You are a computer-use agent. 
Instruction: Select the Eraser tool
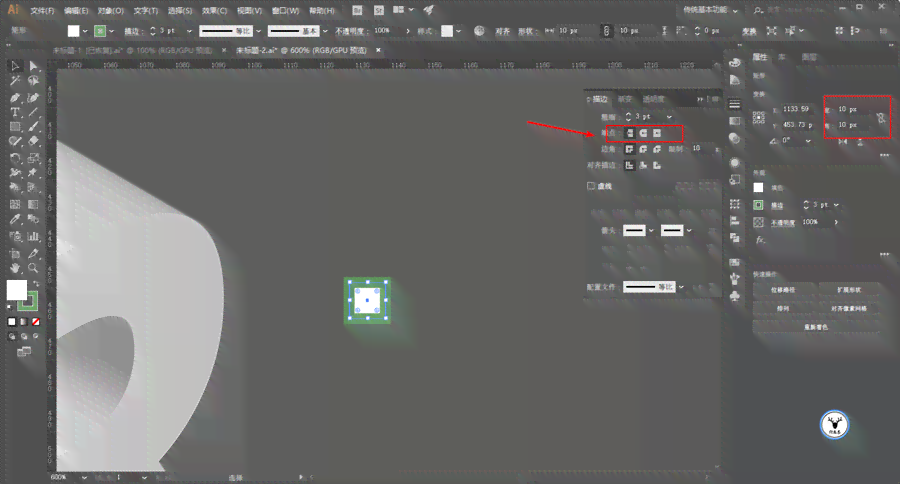coord(33,141)
